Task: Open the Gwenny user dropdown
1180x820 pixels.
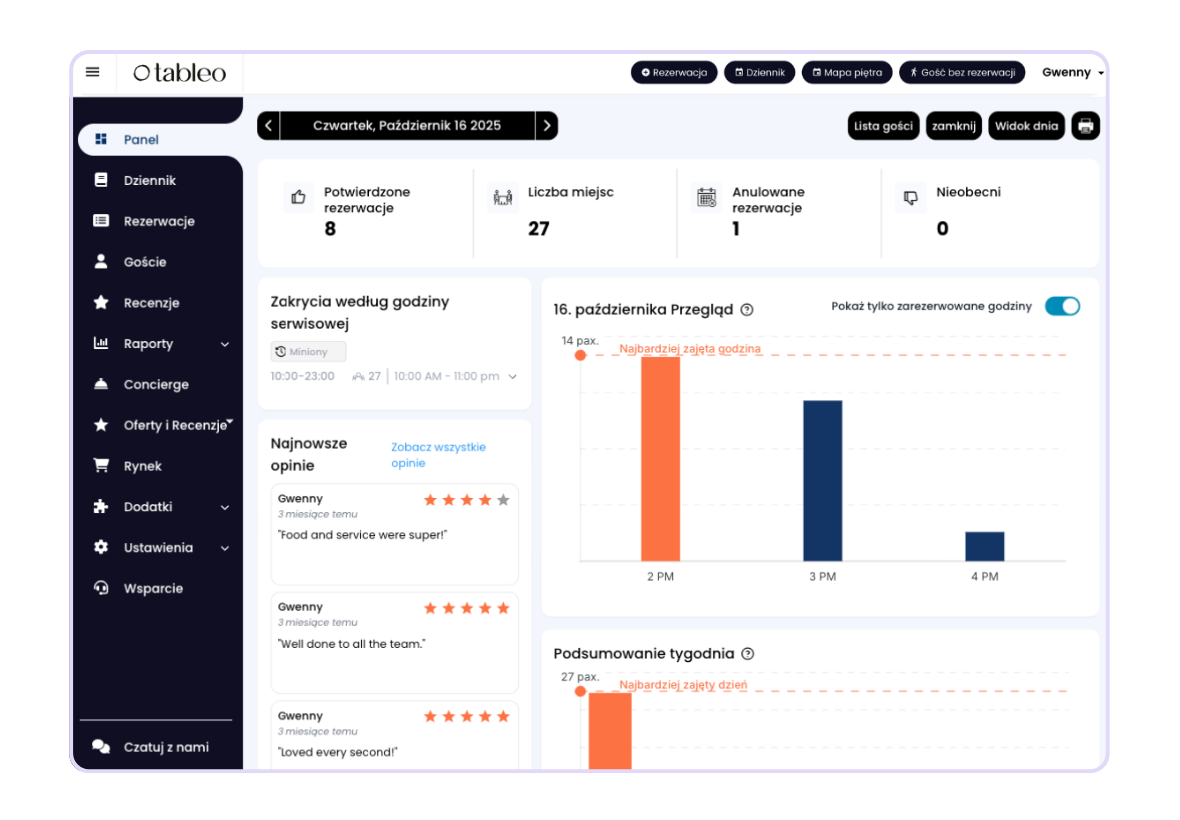Action: [x=1072, y=72]
